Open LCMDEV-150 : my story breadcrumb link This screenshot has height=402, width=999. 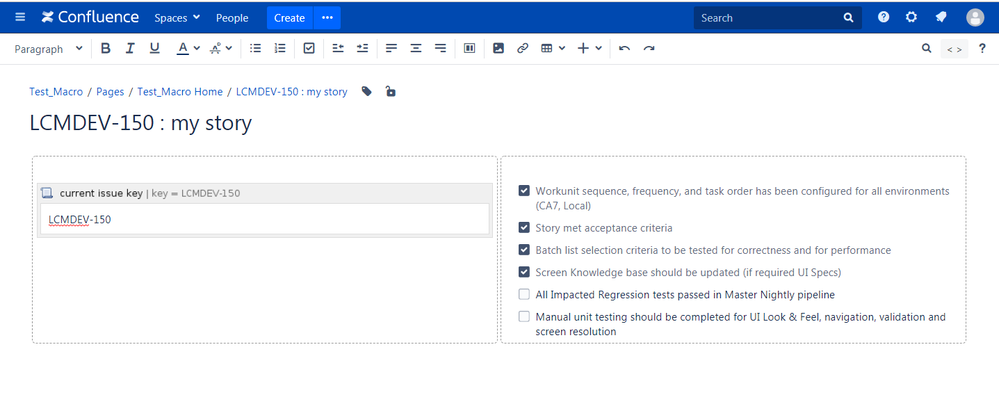pos(292,92)
